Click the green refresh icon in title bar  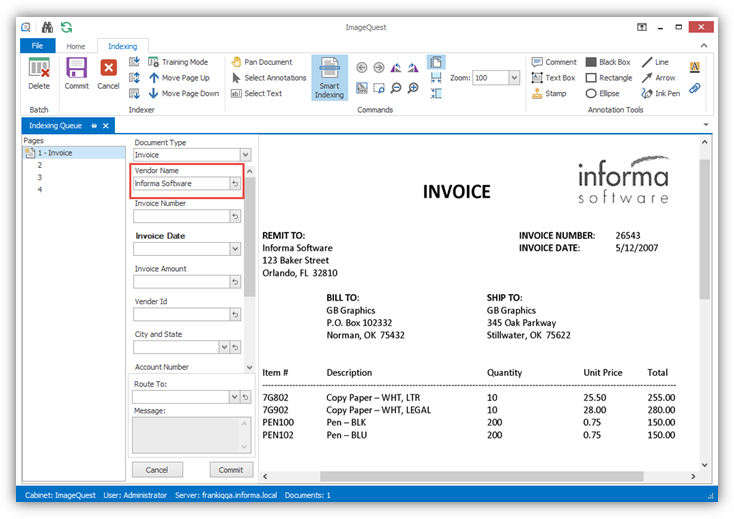point(66,27)
